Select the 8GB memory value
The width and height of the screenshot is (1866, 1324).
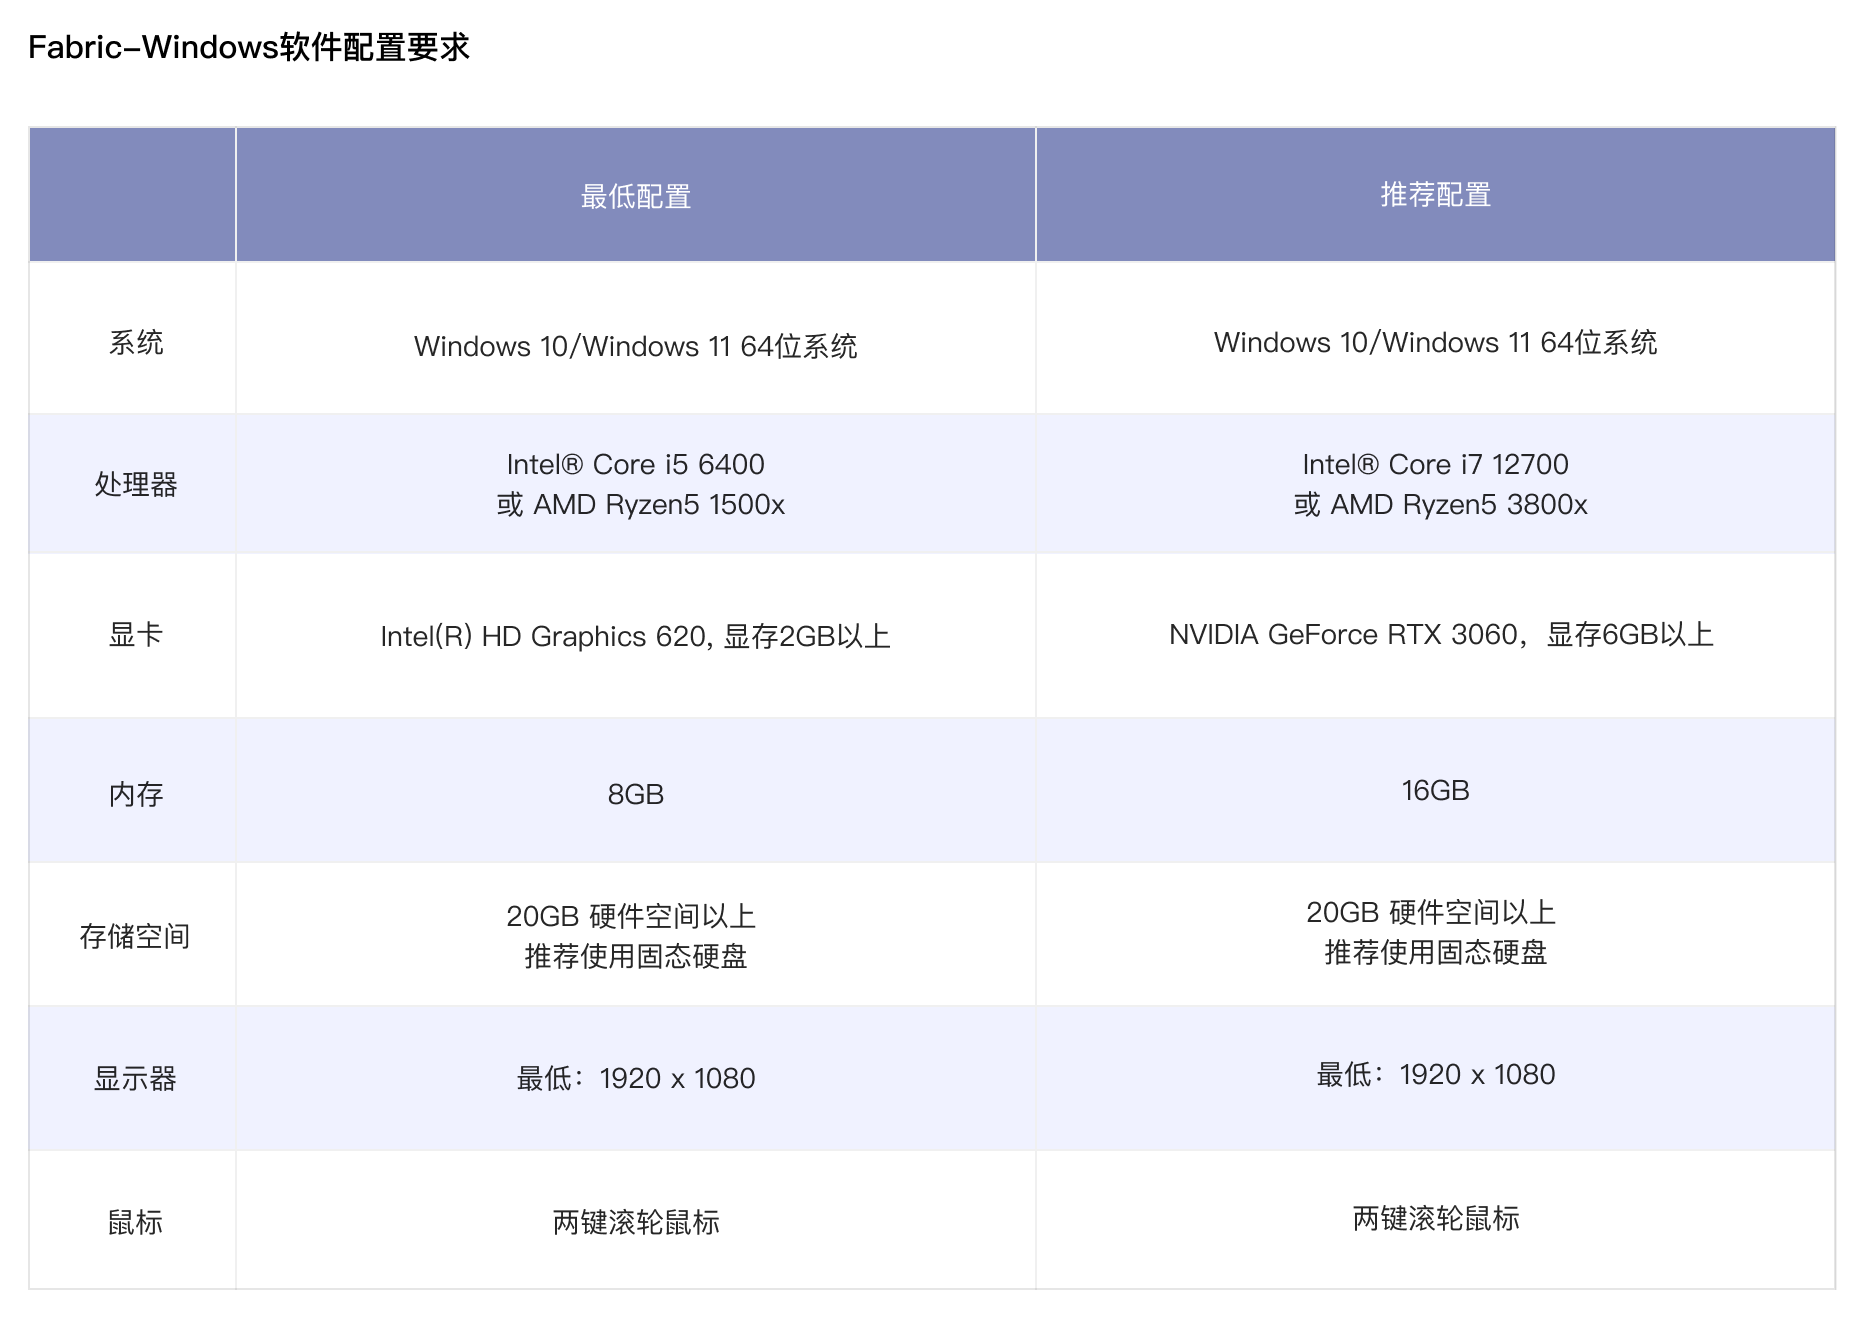636,794
